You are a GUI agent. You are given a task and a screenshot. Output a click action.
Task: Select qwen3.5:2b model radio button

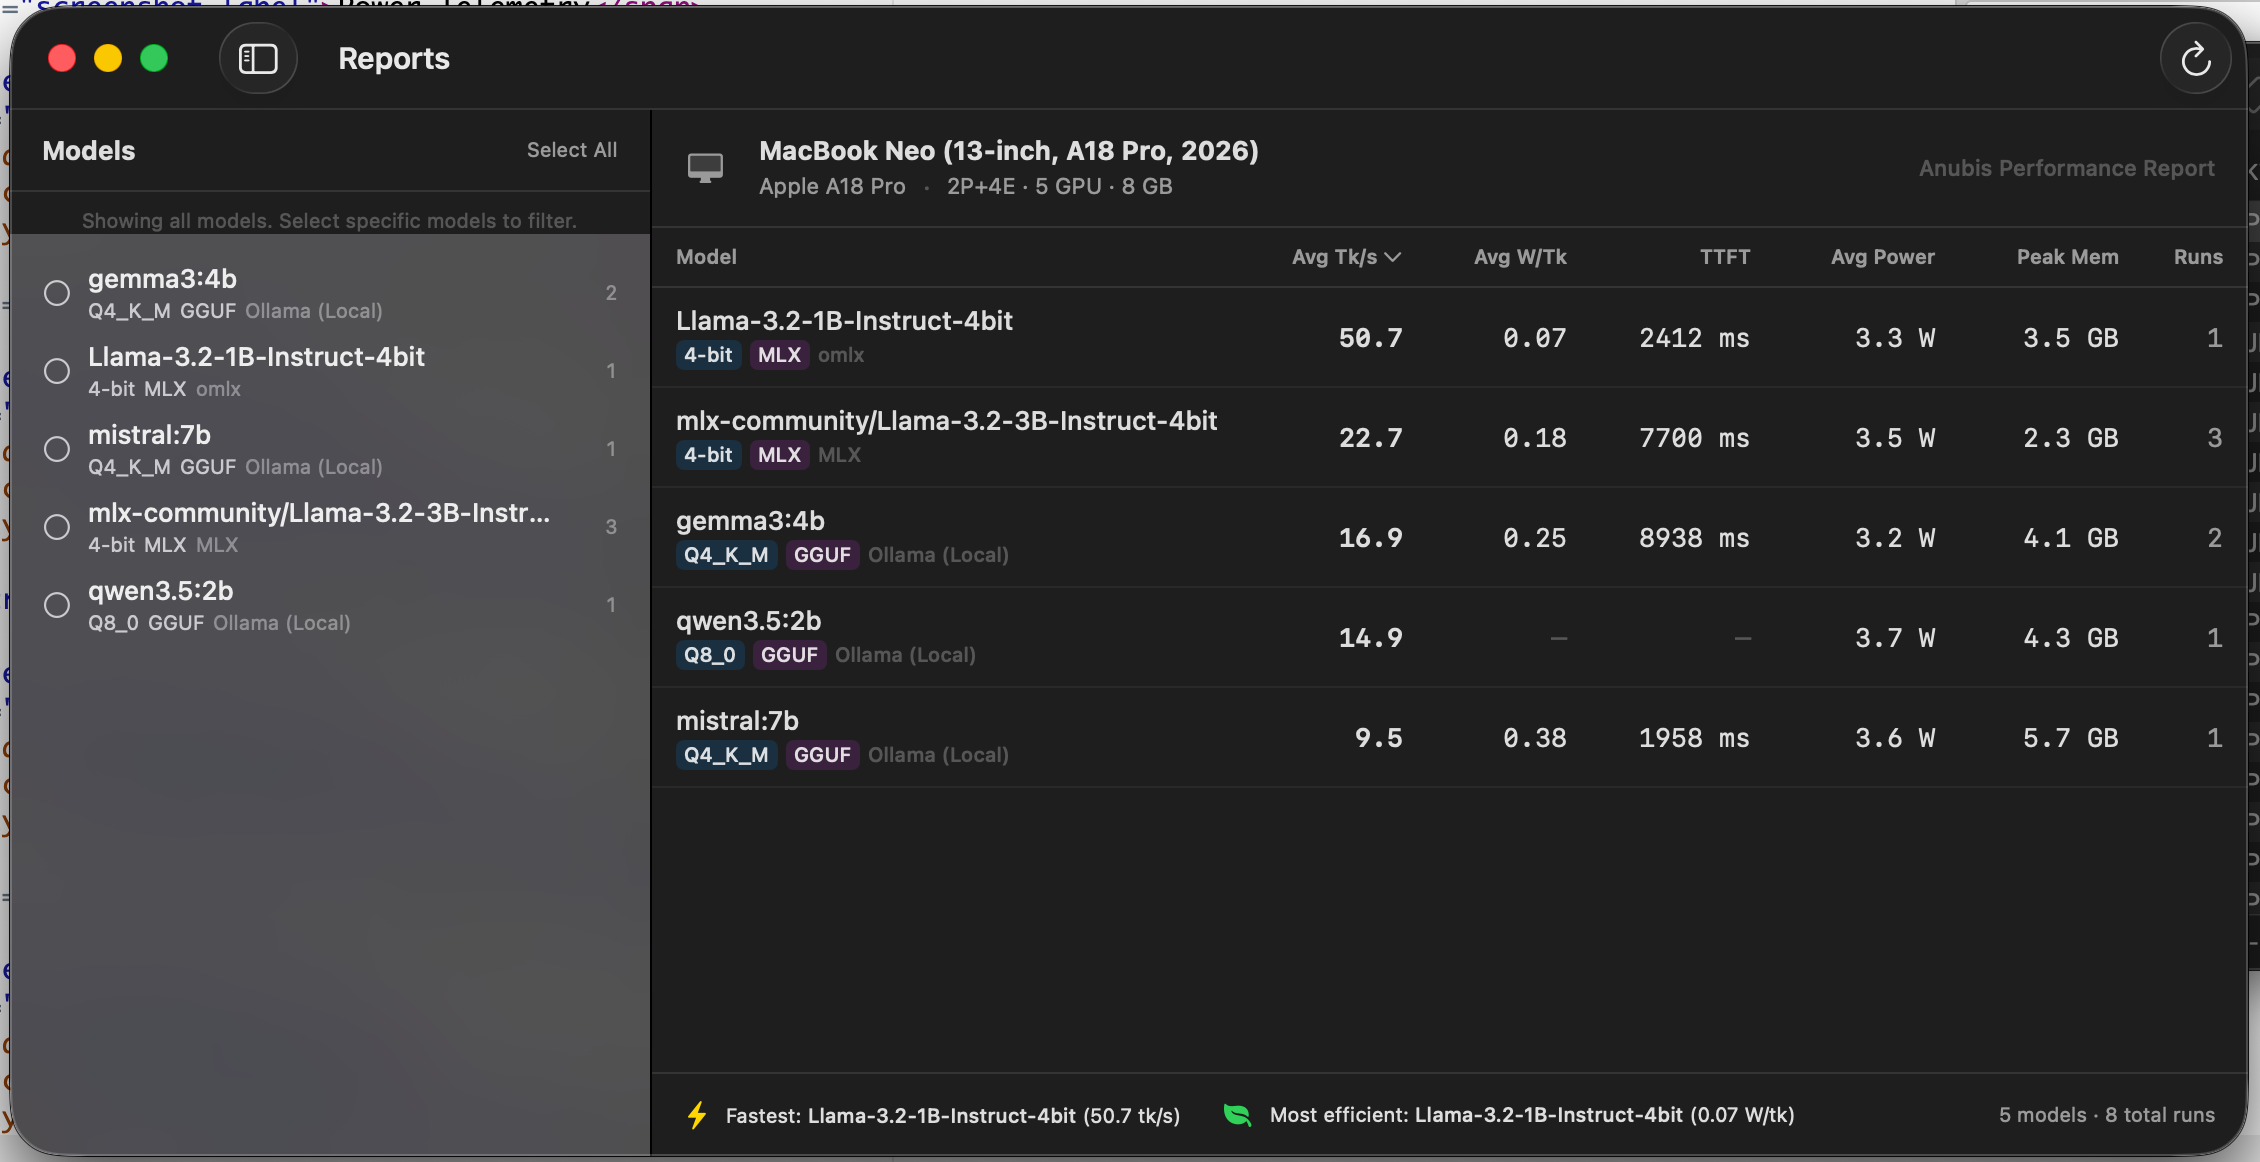click(x=57, y=605)
